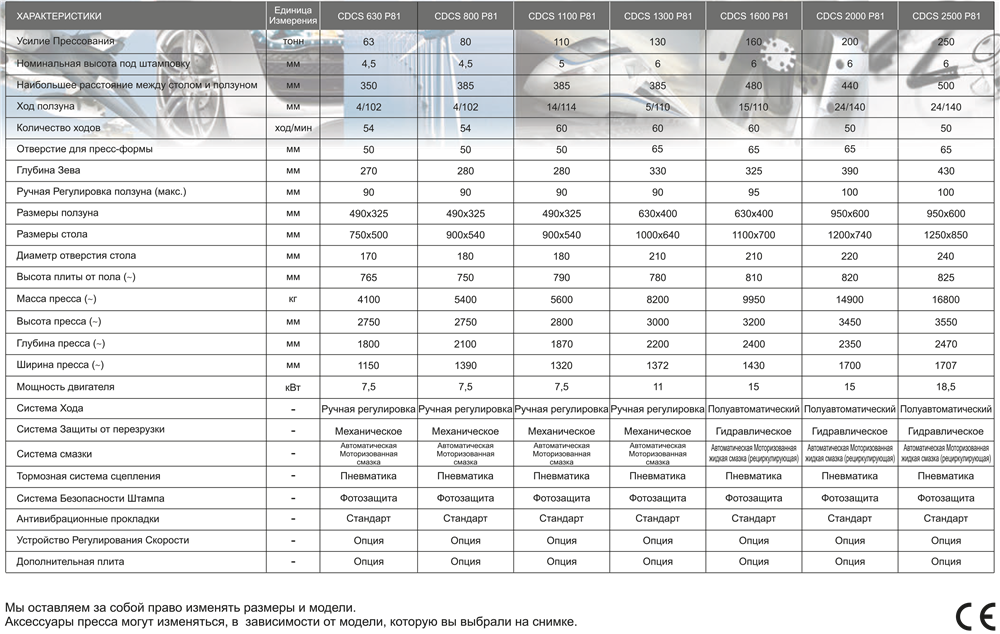Click the кВт unit cell

coord(293,387)
